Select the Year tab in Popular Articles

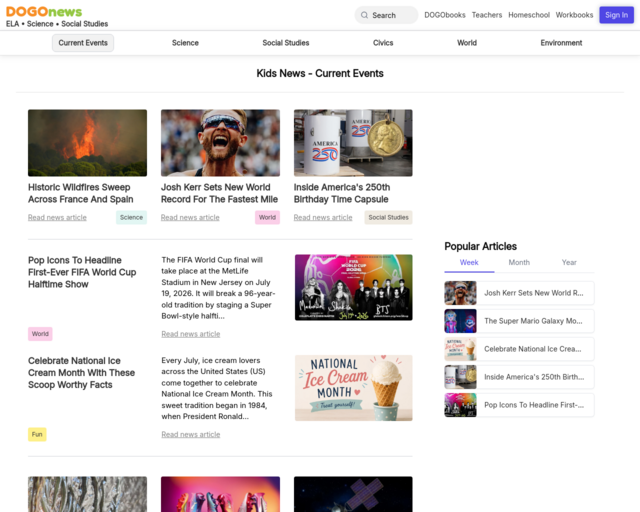[x=569, y=263]
